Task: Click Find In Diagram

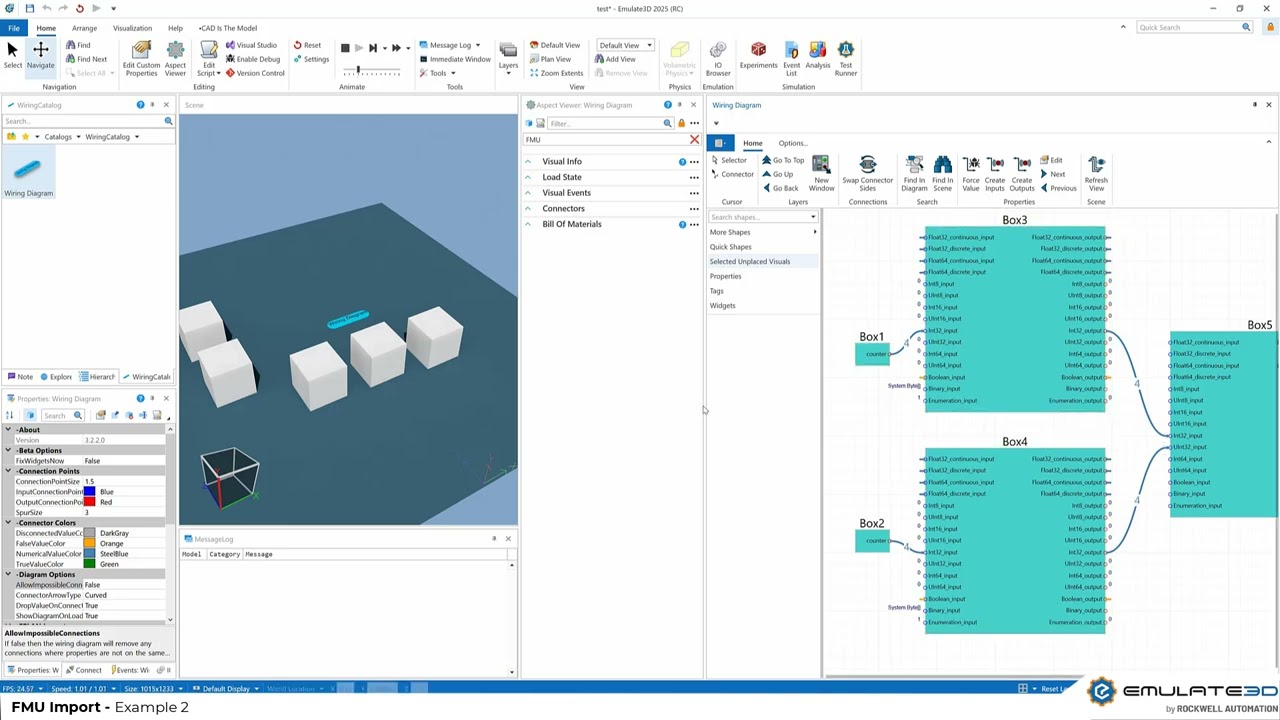Action: 914,172
